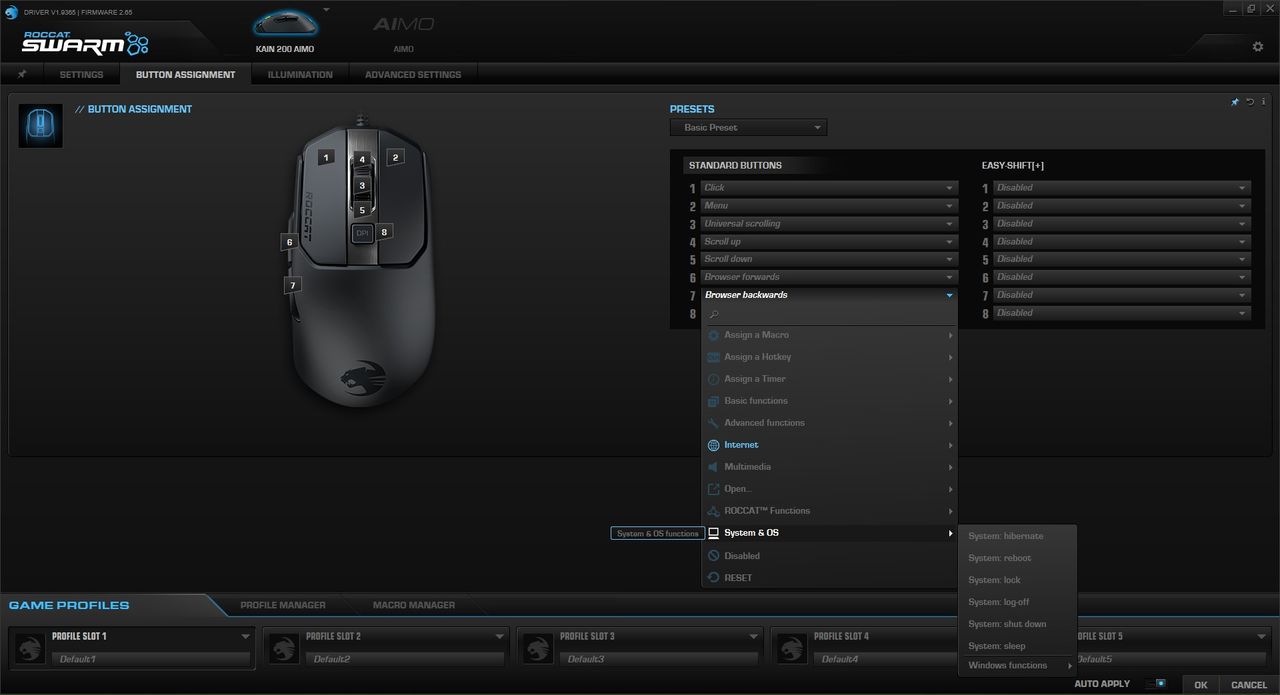The width and height of the screenshot is (1280, 695).
Task: Select System: shut down from the submenu
Action: coord(1017,624)
